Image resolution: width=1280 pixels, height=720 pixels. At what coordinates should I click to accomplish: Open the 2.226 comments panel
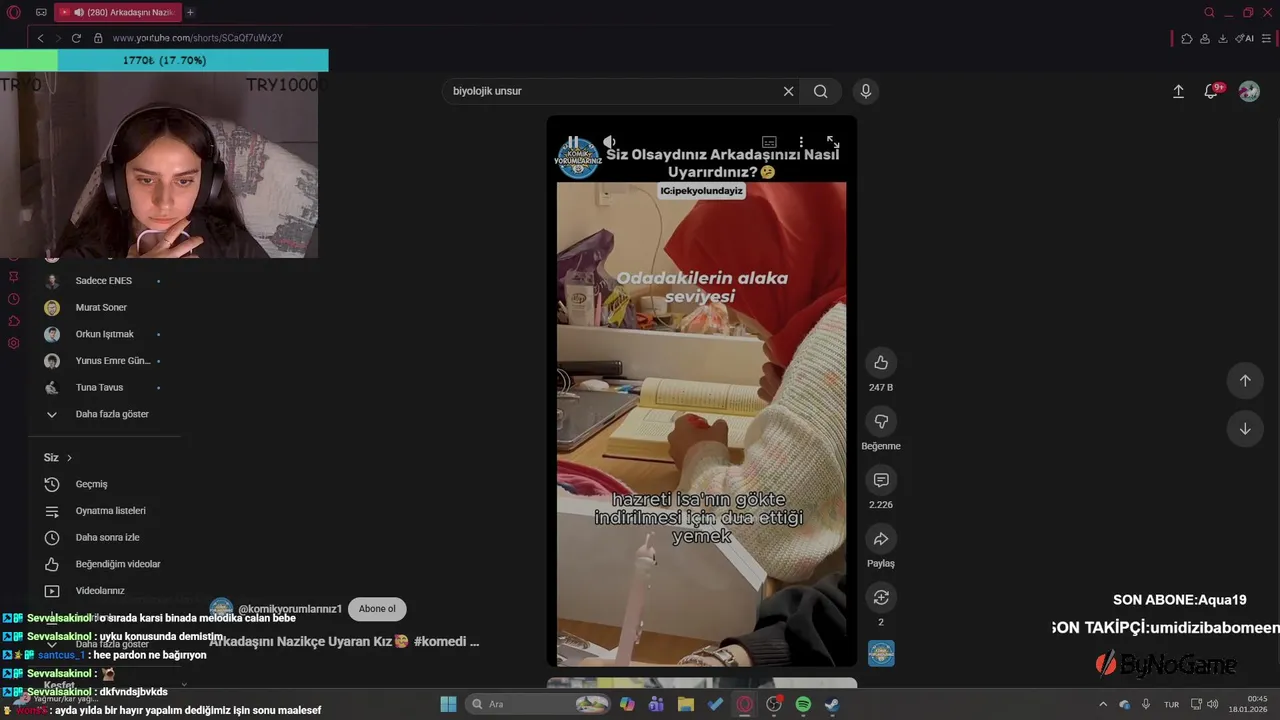pos(881,480)
